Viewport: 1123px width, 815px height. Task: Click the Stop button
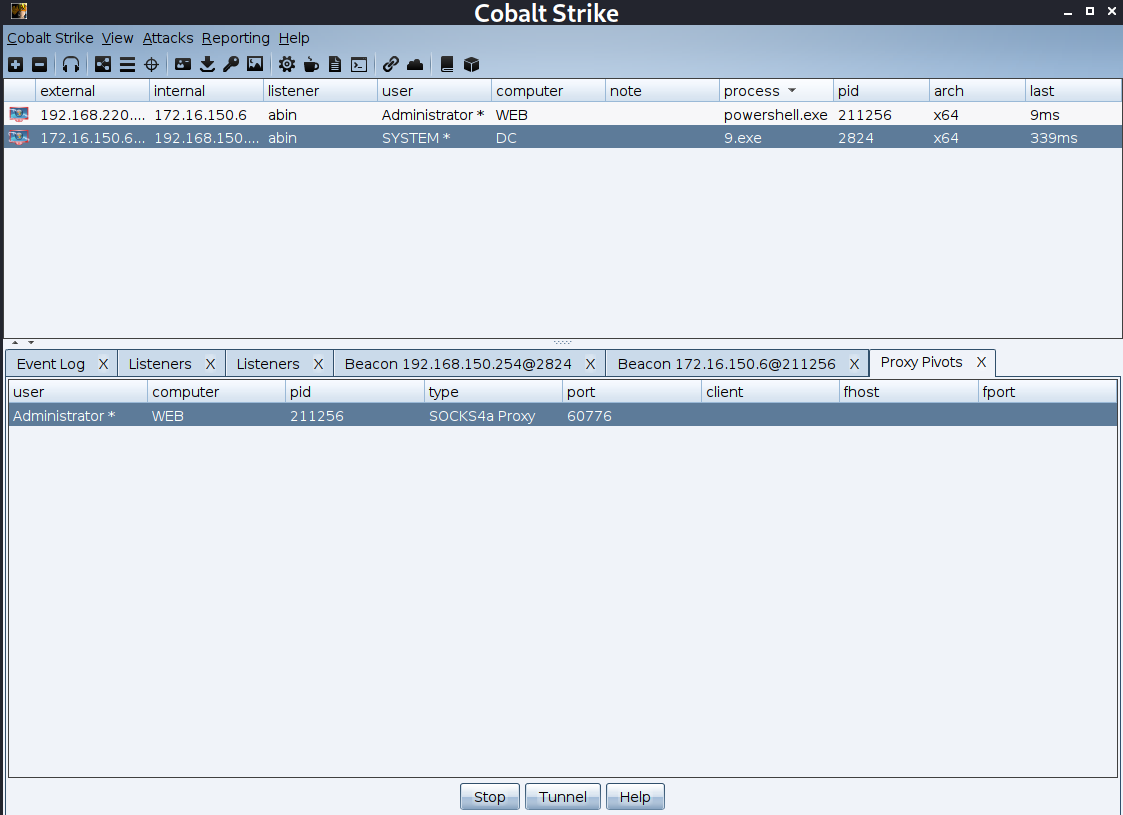click(x=490, y=796)
